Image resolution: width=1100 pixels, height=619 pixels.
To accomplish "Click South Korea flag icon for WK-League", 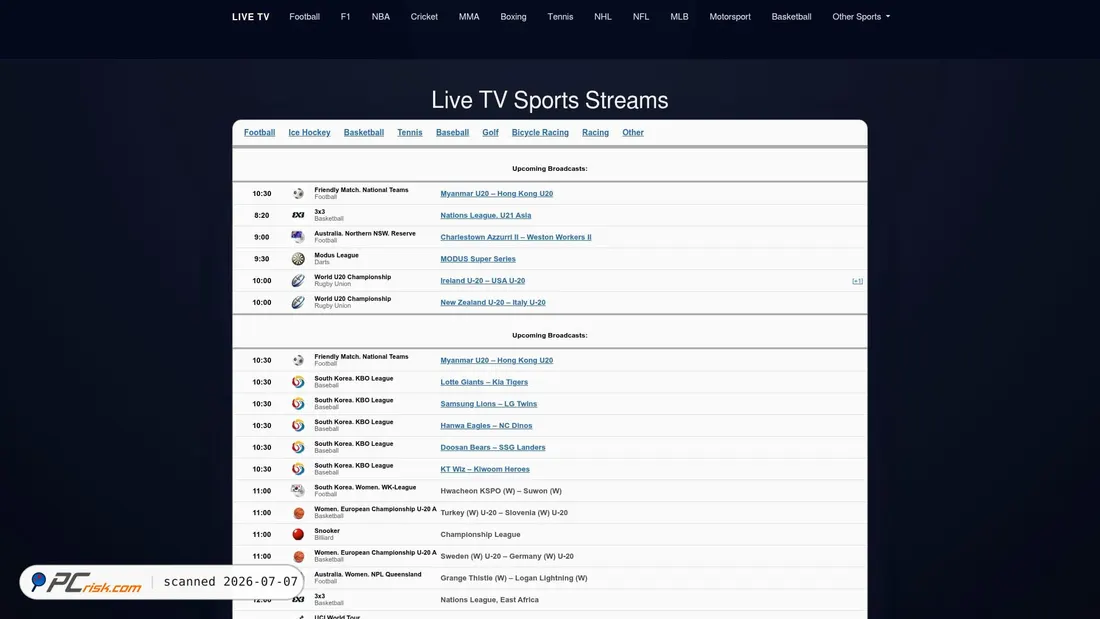I will point(298,491).
